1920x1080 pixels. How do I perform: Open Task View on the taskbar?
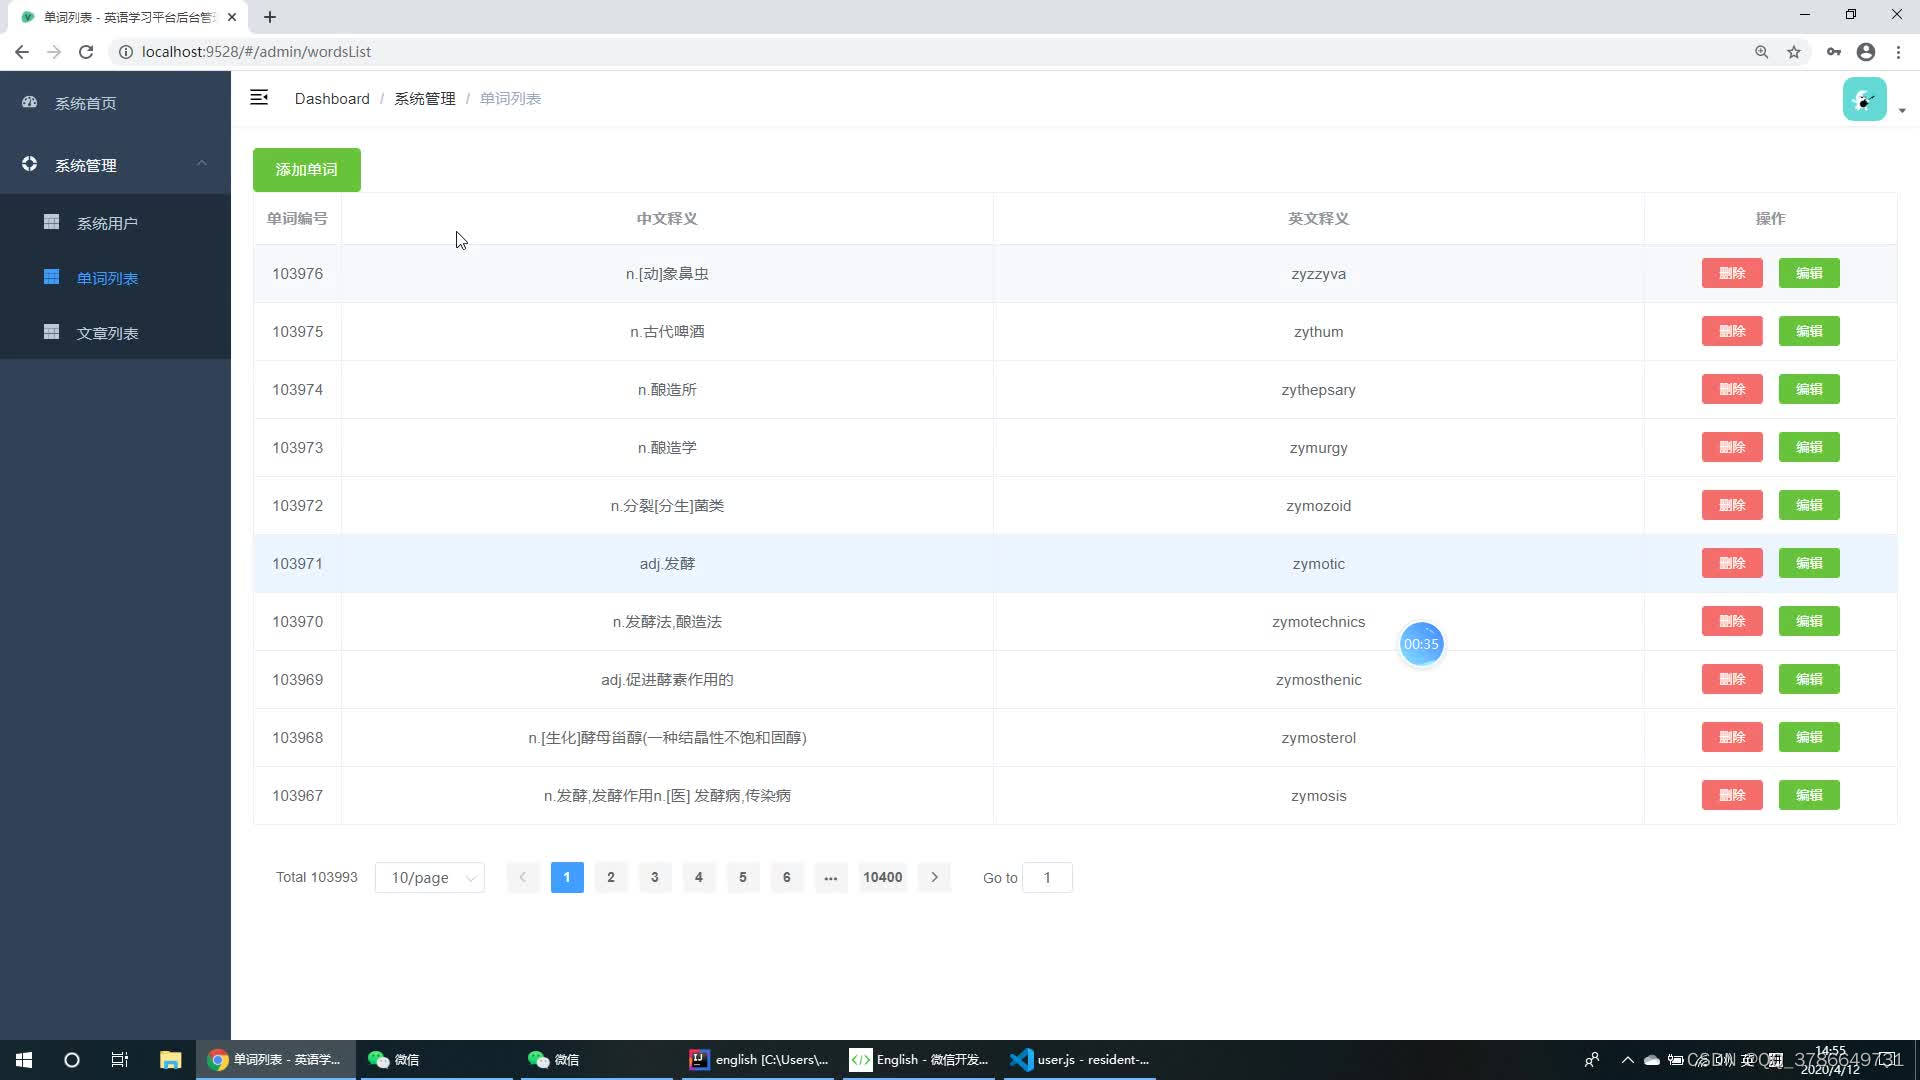click(x=120, y=1060)
